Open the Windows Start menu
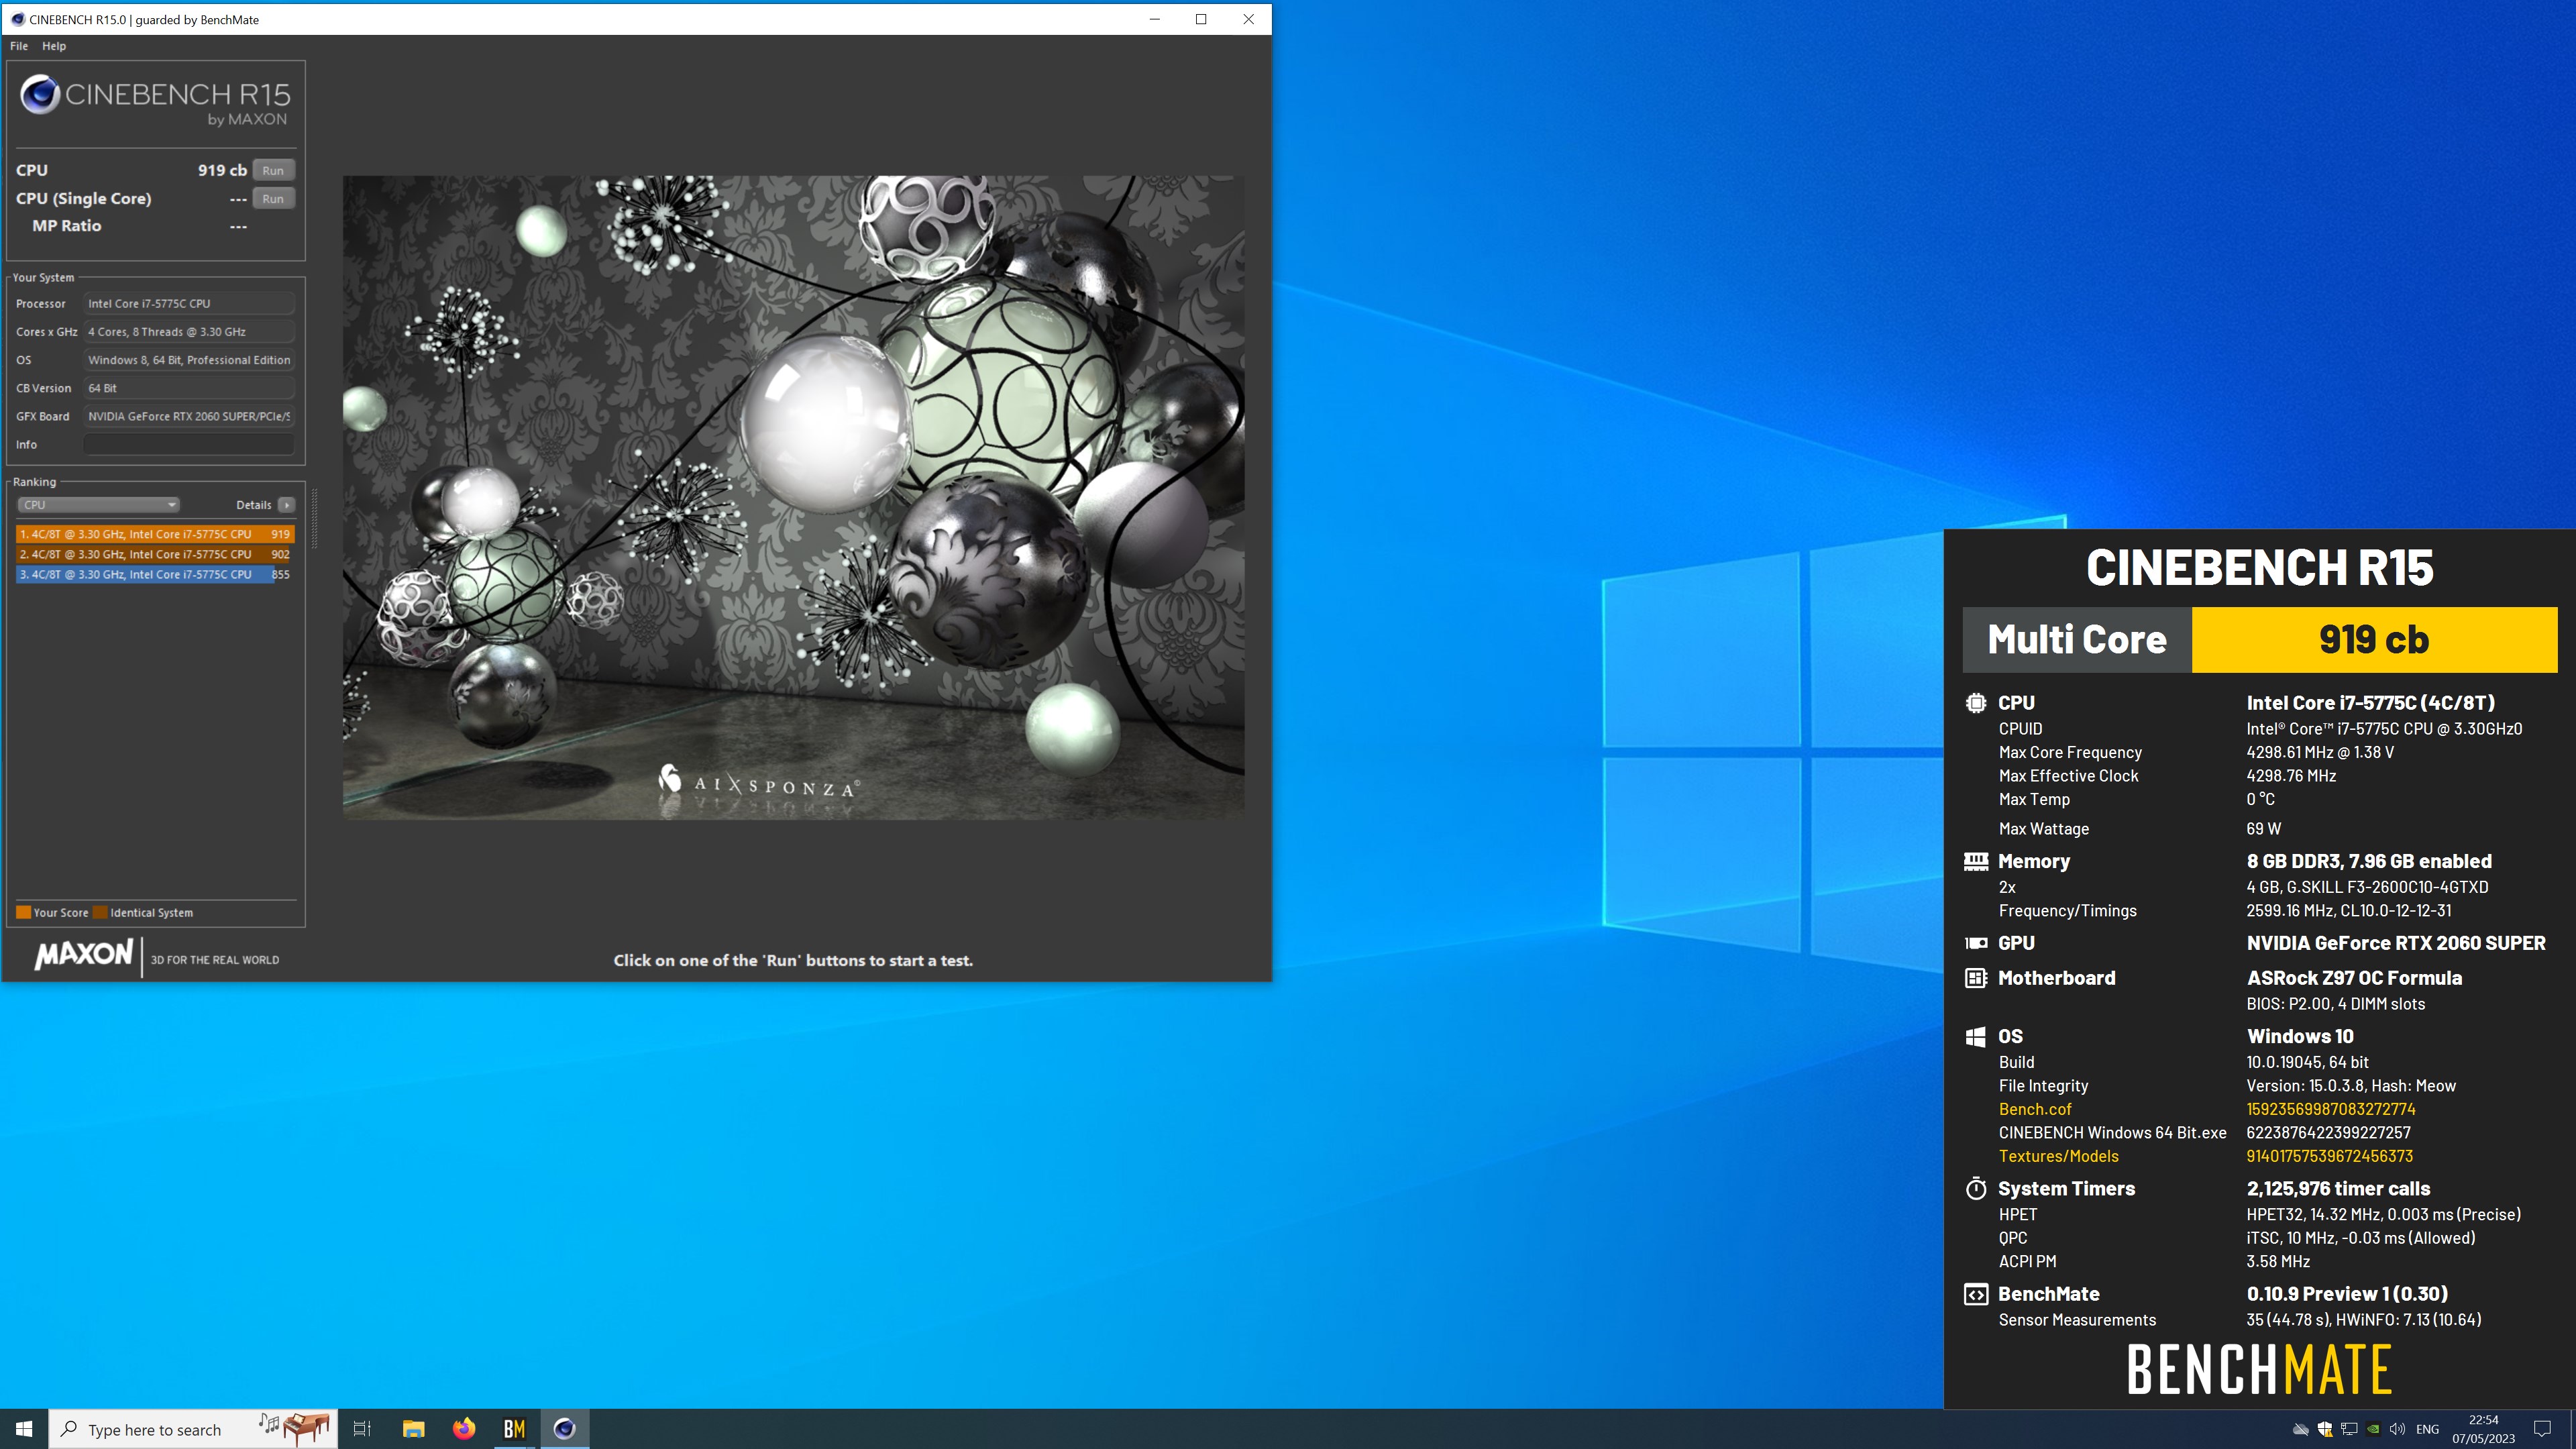 point(24,1429)
